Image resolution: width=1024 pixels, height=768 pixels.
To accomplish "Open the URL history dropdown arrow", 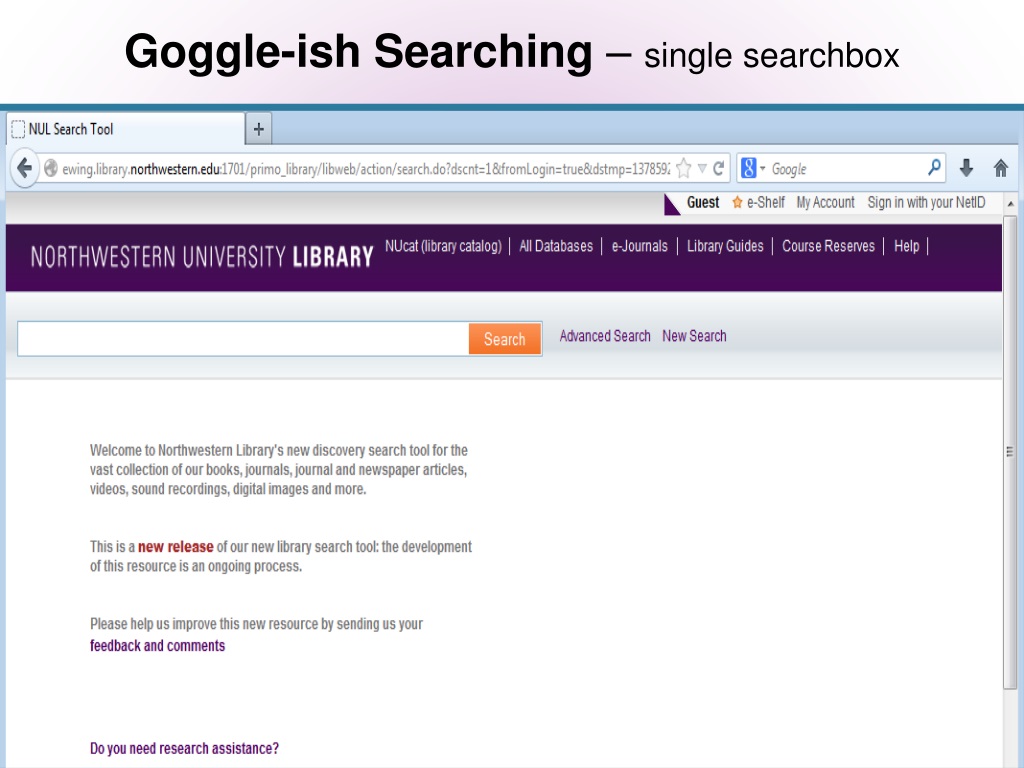I will (x=702, y=168).
